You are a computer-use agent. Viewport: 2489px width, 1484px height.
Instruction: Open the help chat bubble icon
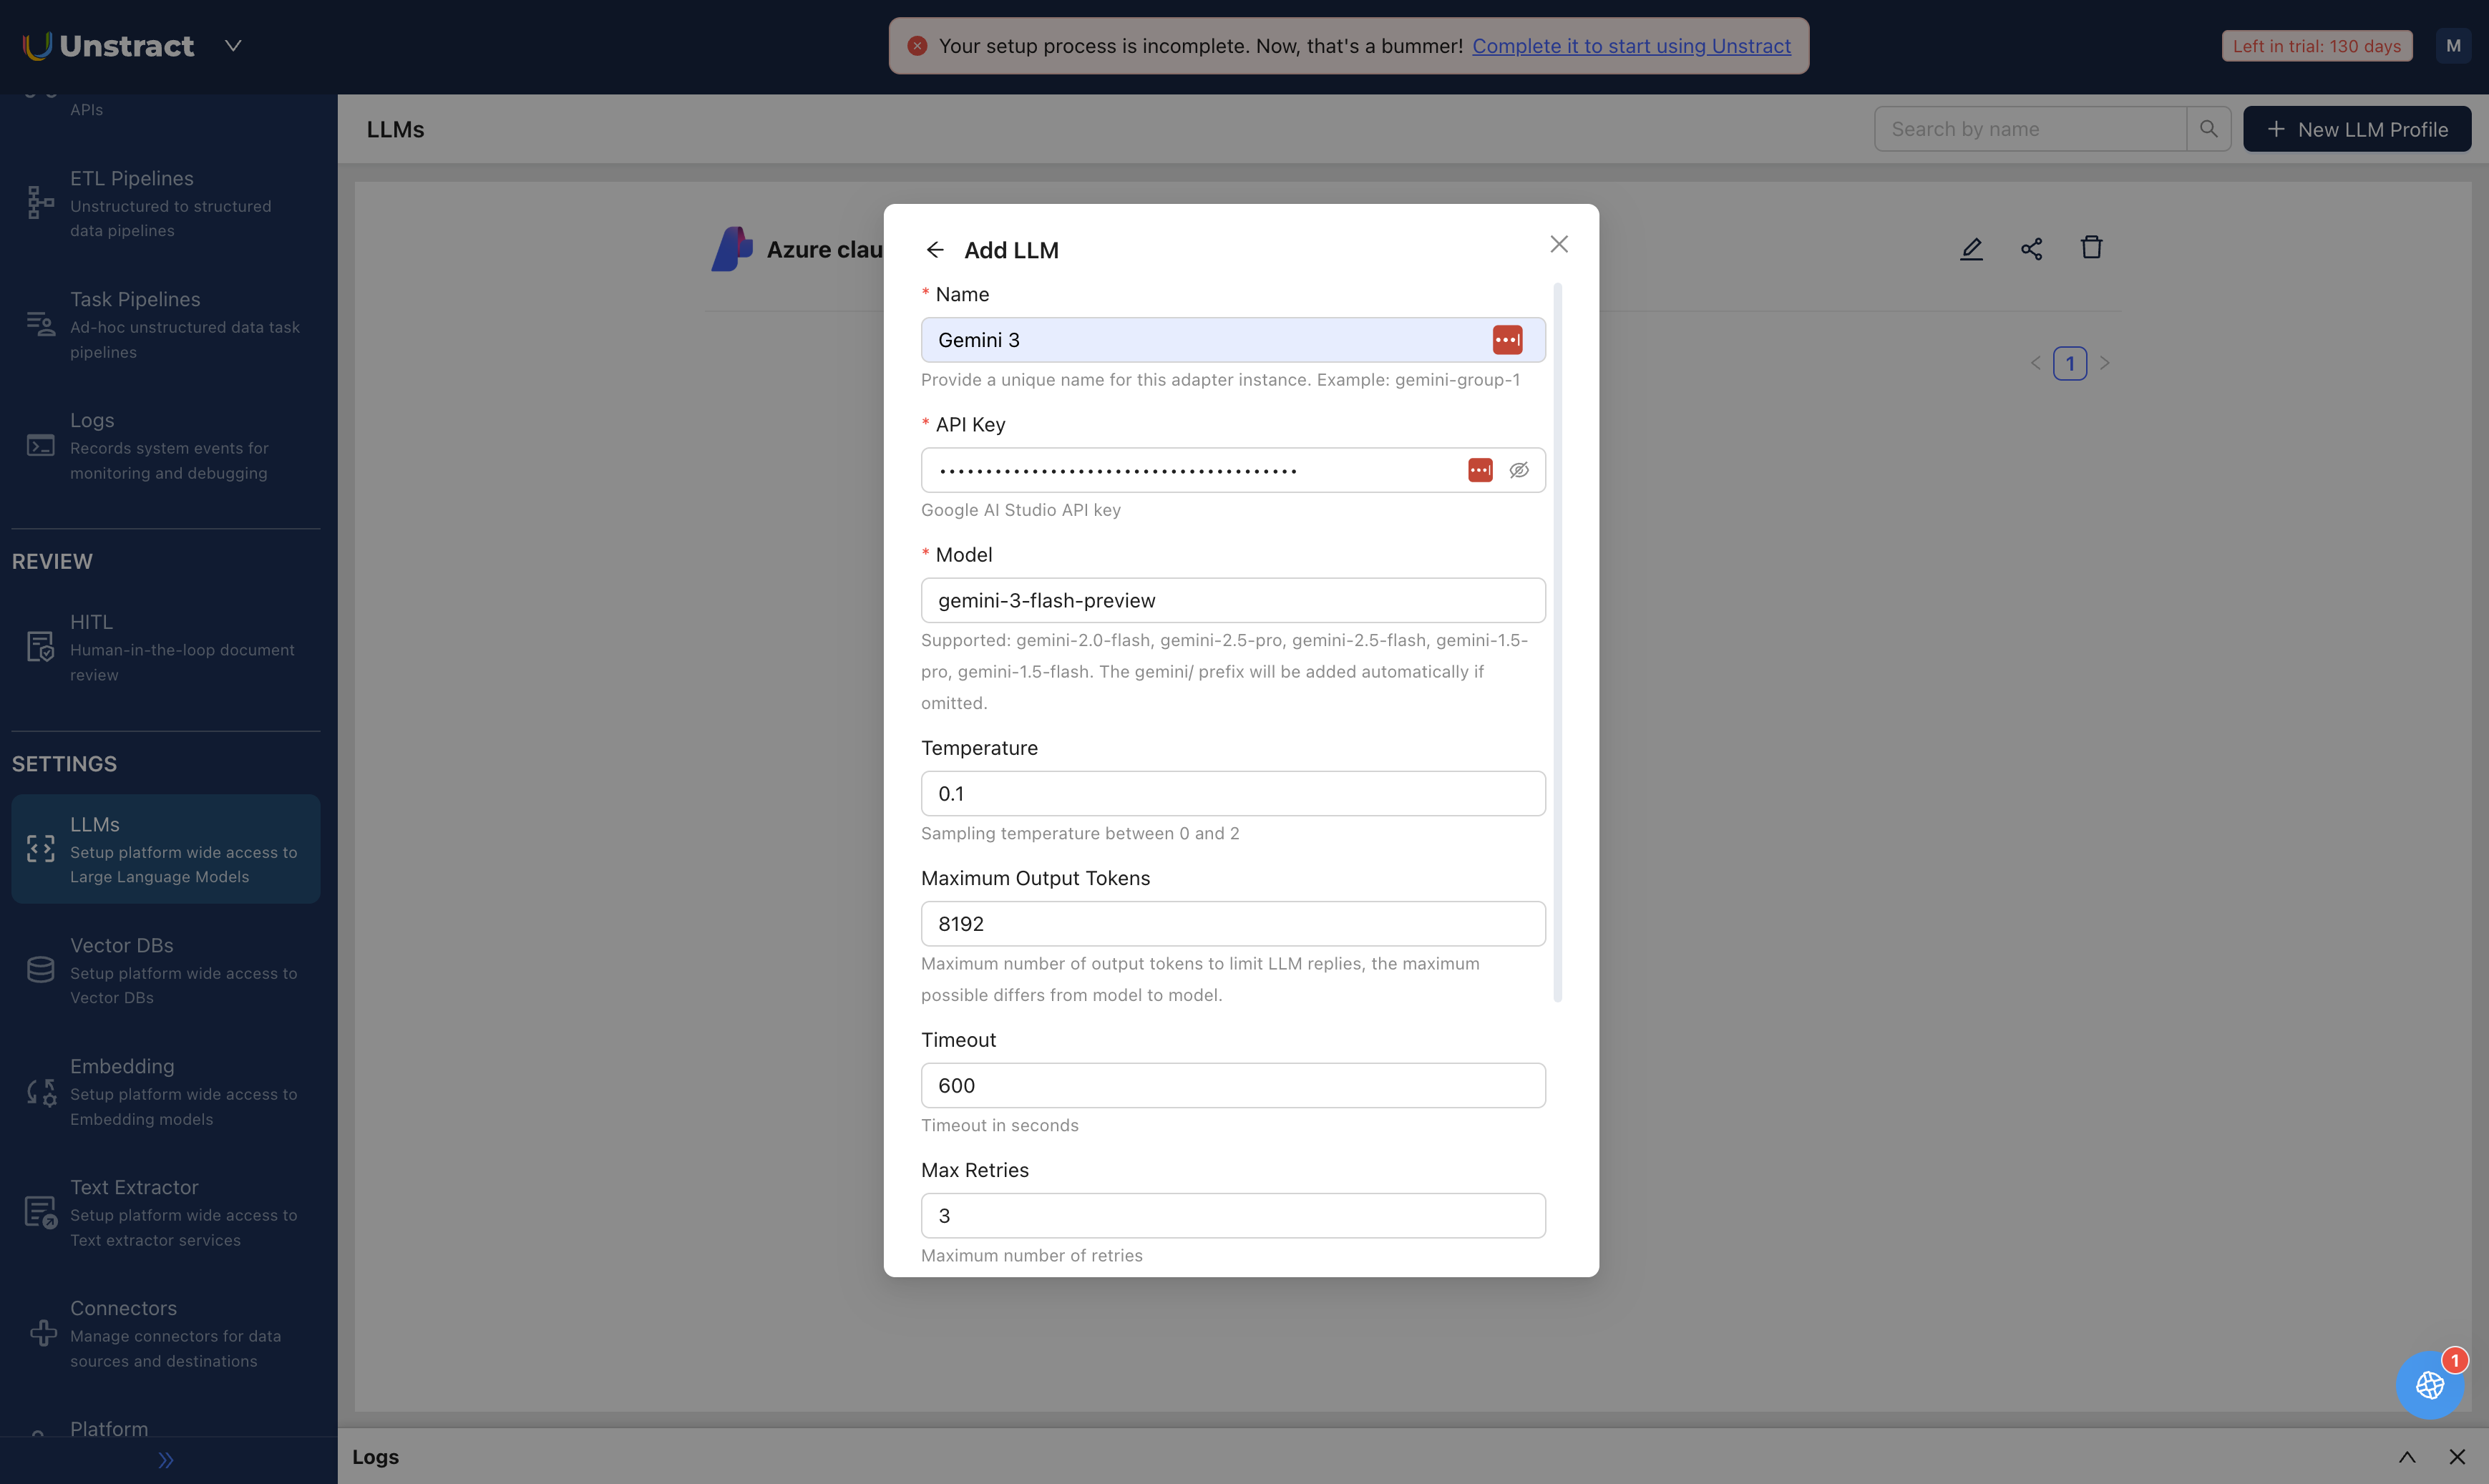click(2429, 1384)
